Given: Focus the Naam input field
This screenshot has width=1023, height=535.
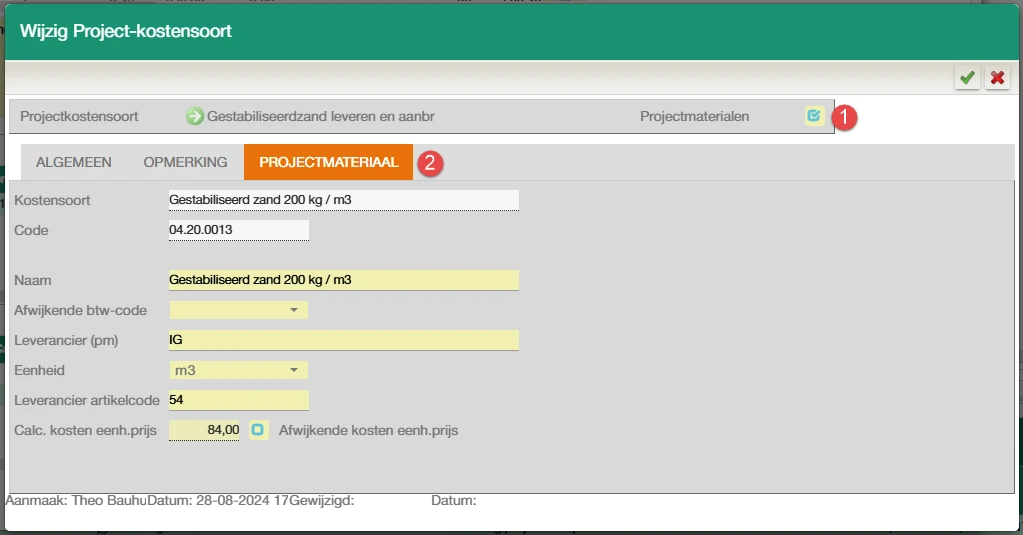Looking at the screenshot, I should [343, 280].
